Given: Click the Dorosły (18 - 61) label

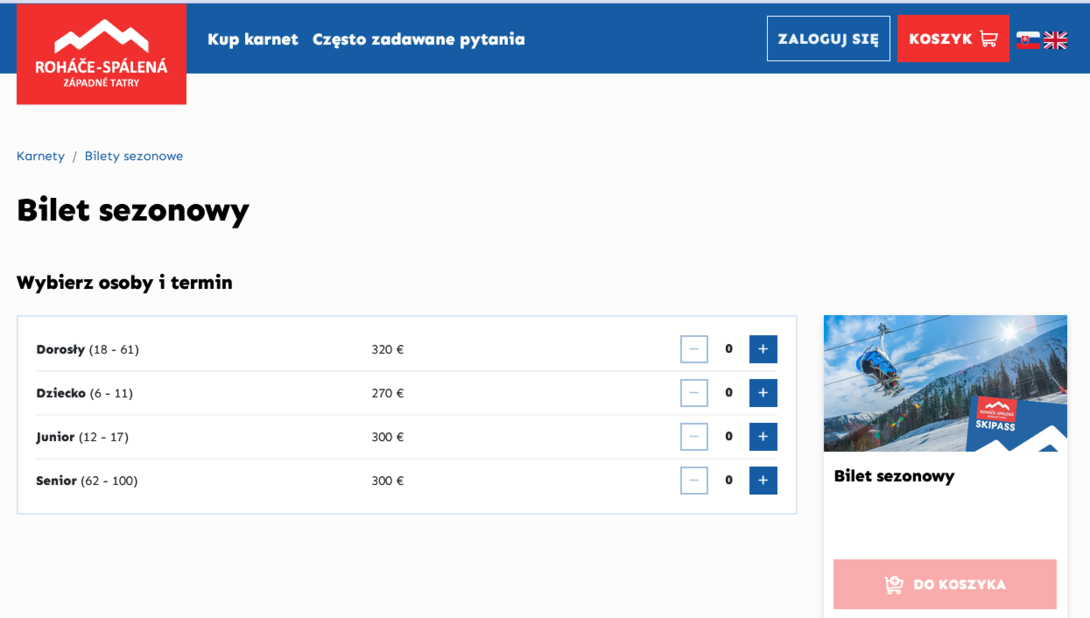Looking at the screenshot, I should 88,349.
